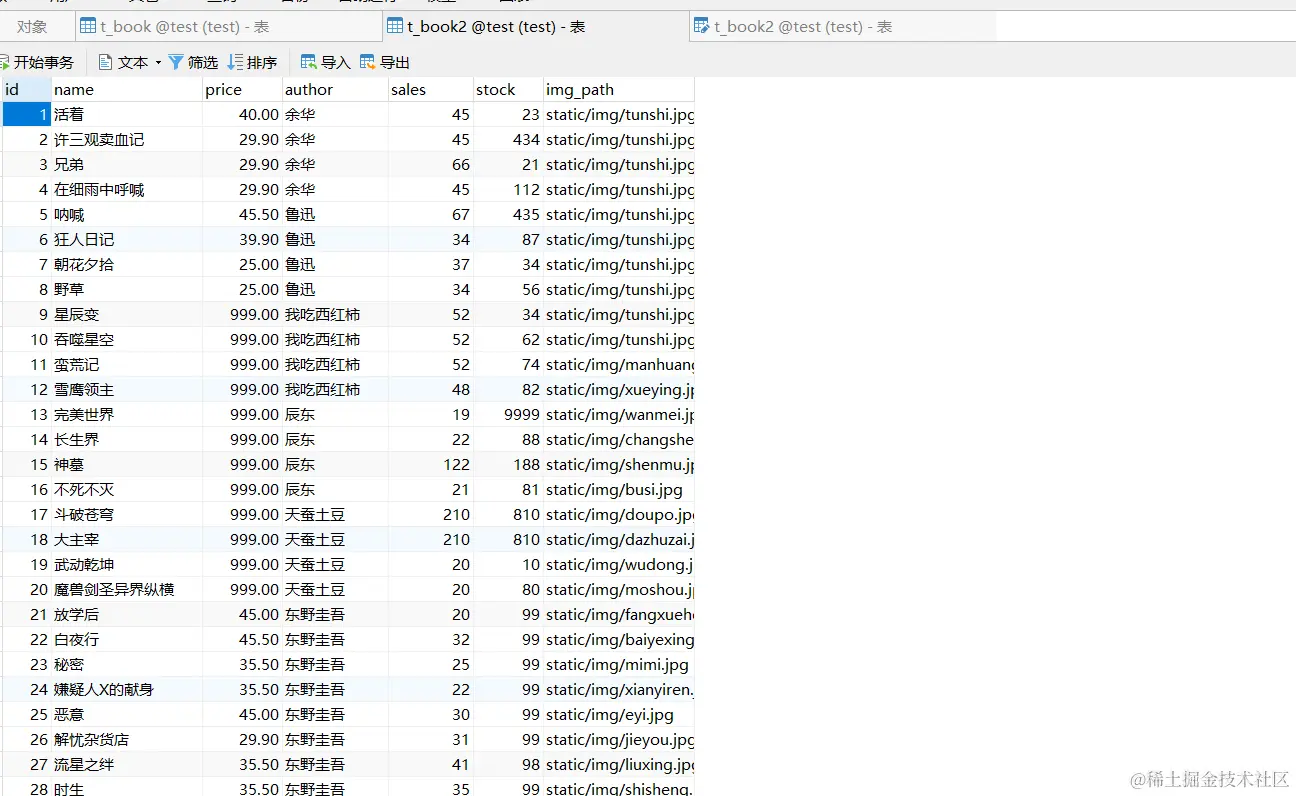
Task: Click the author column header
Action: click(x=335, y=89)
